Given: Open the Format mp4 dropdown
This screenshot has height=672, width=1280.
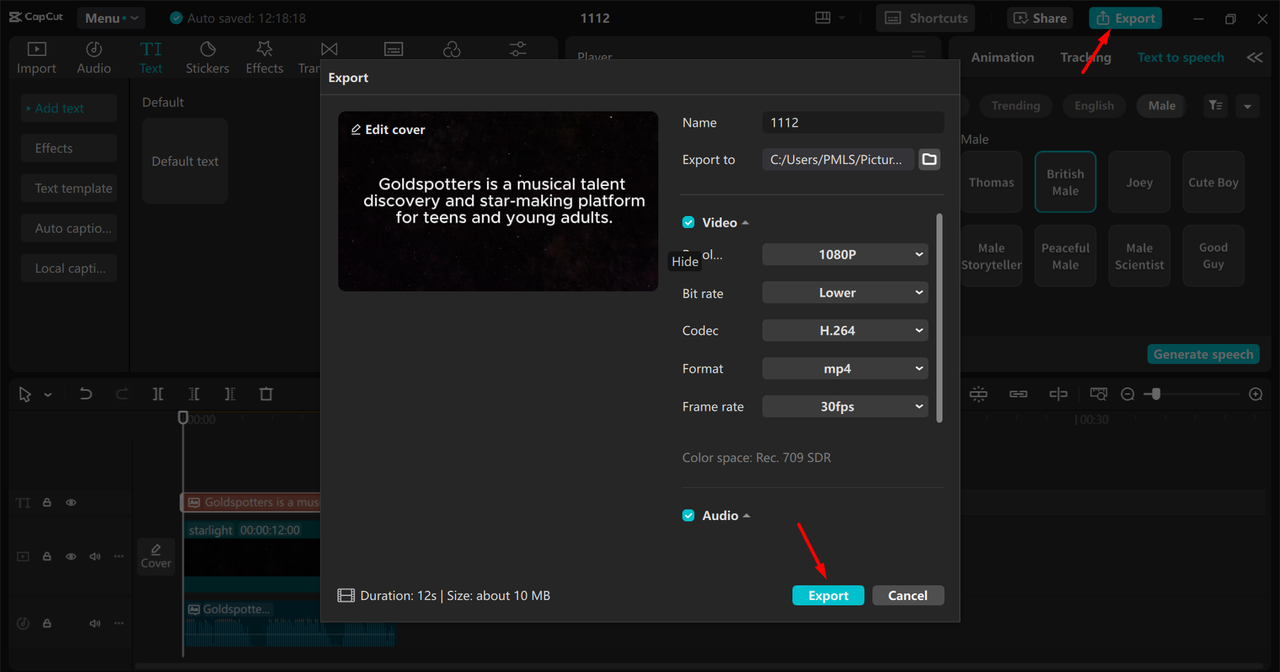Looking at the screenshot, I should pos(845,368).
